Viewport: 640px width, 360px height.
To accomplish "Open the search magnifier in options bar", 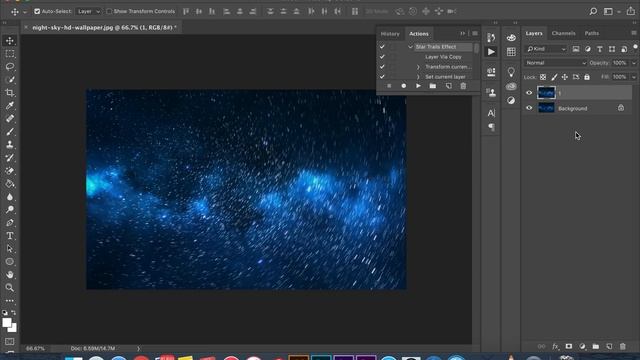I will click(593, 11).
